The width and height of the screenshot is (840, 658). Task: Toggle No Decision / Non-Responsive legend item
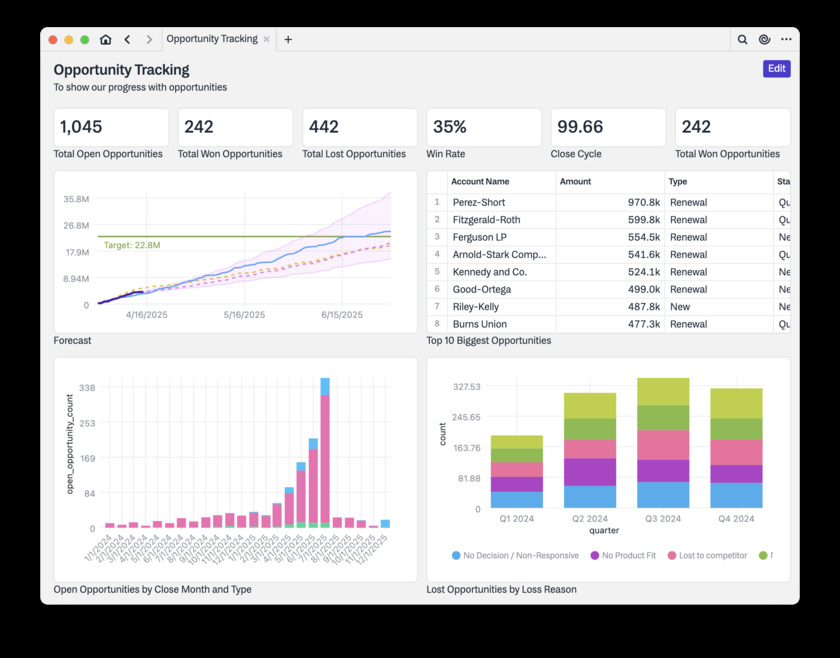tap(514, 555)
